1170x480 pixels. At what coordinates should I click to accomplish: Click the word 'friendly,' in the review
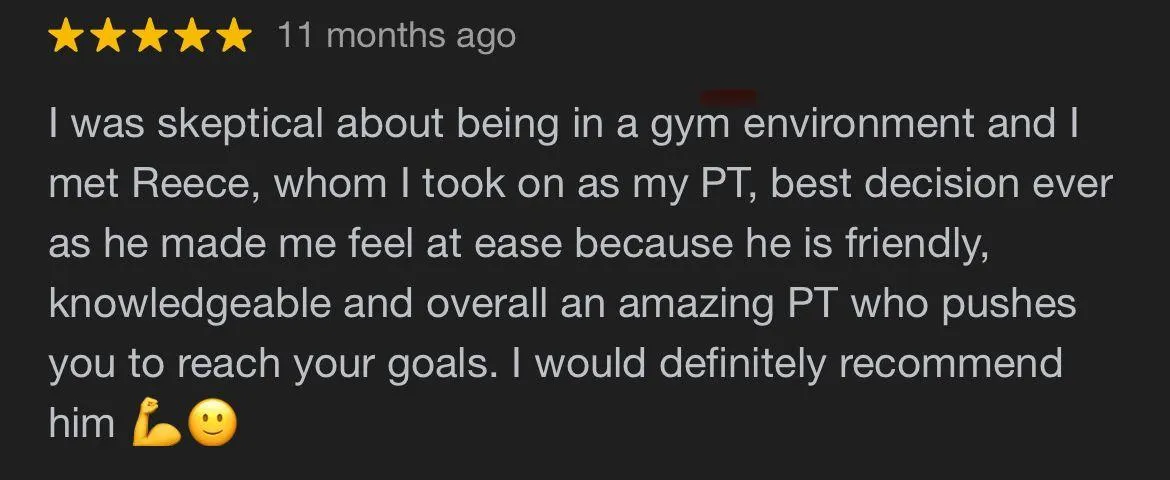pyautogui.click(x=918, y=244)
